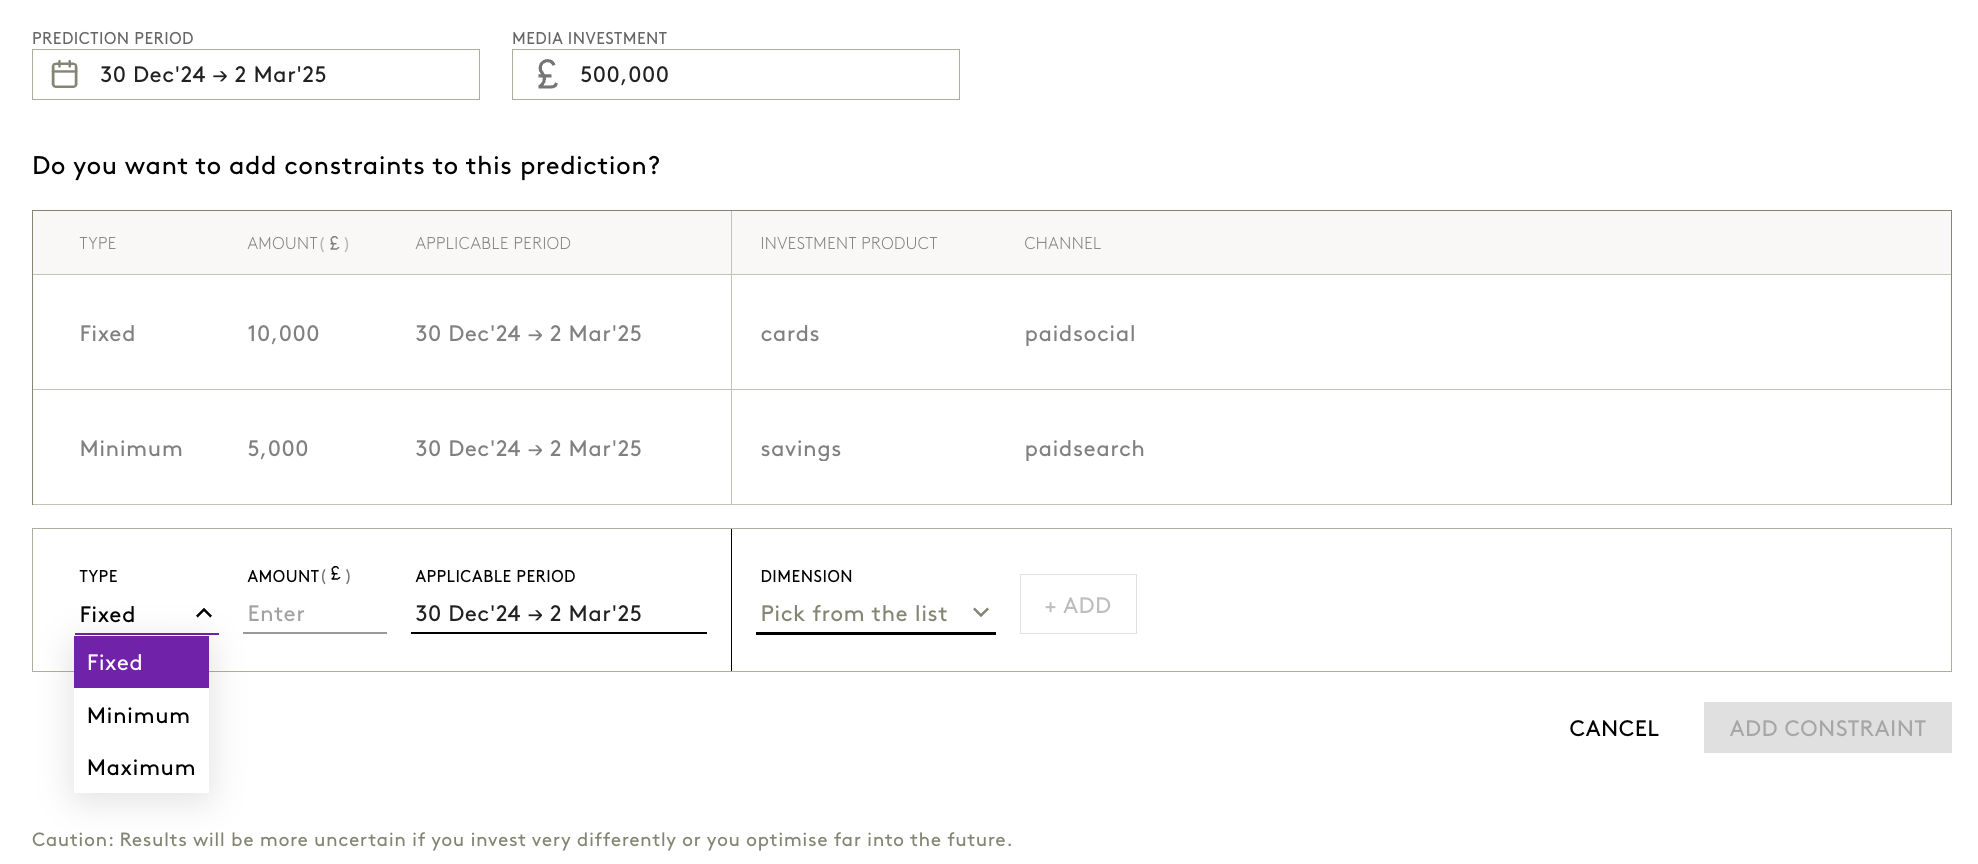
Task: Click the paidsocial channel cell
Action: 1080,333
